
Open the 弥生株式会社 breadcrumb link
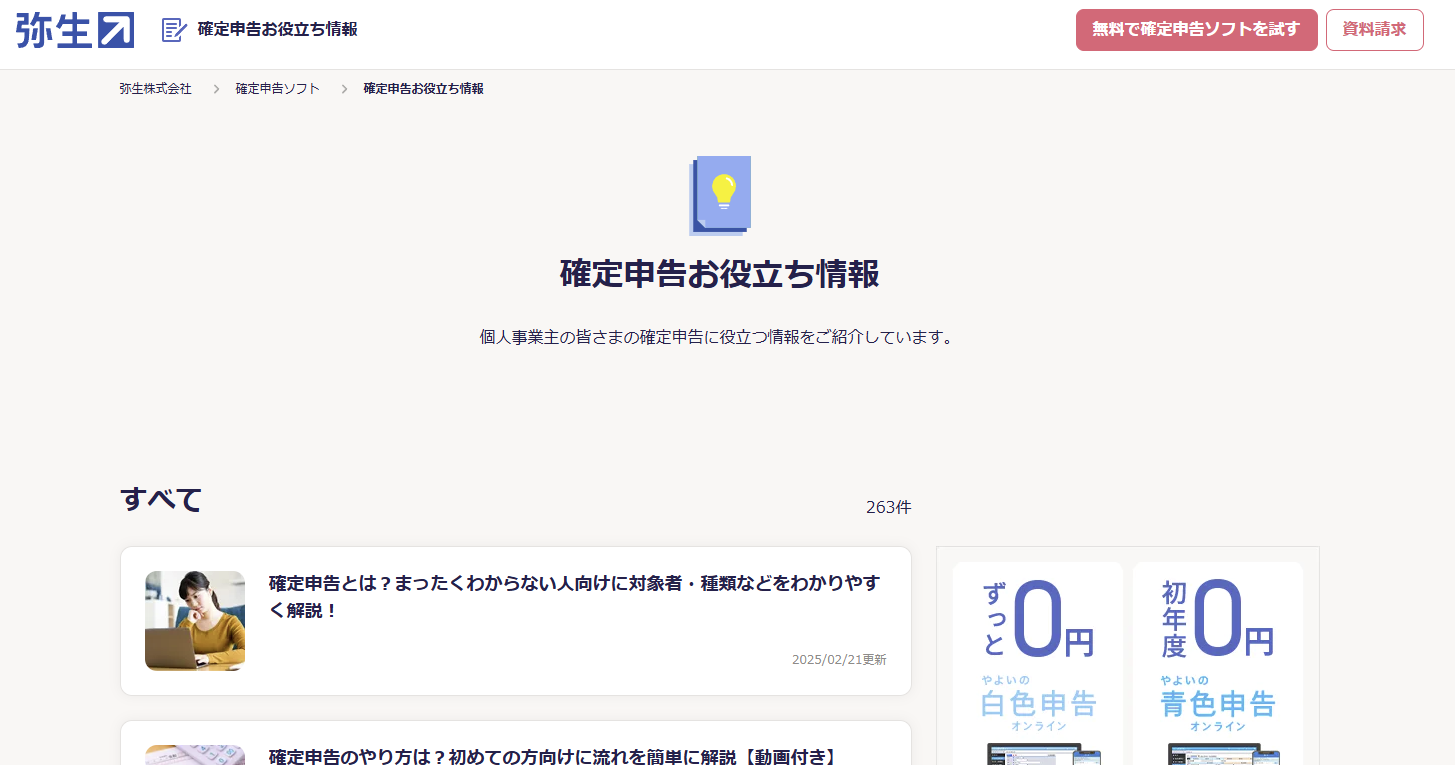click(x=153, y=88)
